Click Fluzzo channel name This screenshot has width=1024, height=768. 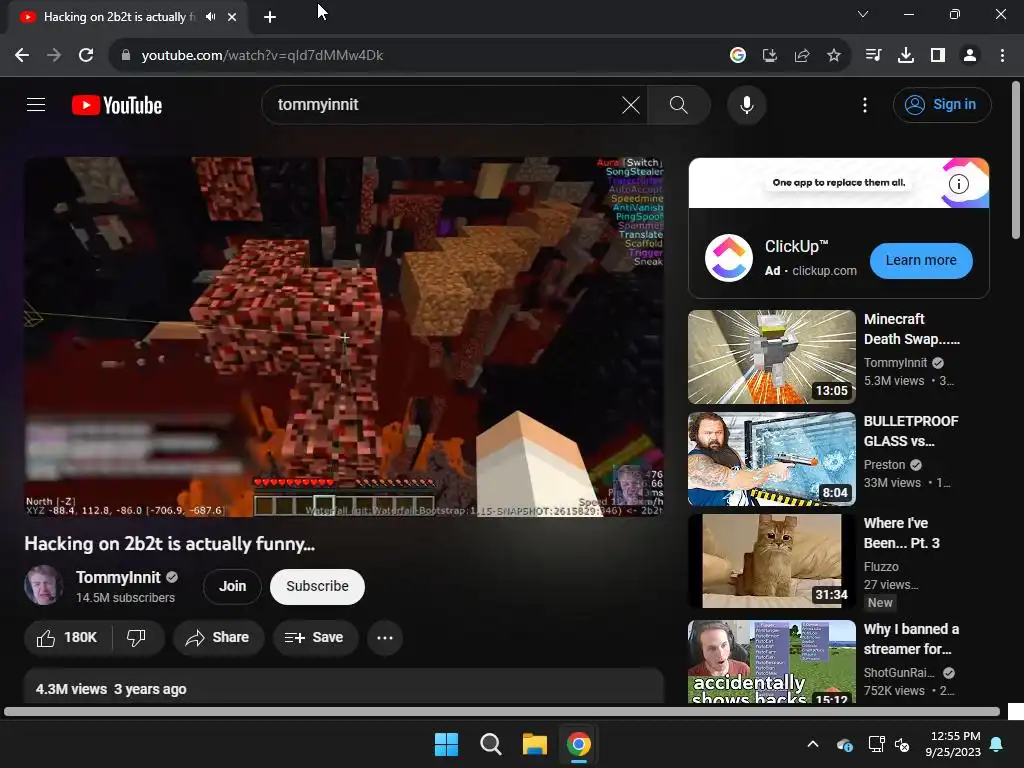881,567
